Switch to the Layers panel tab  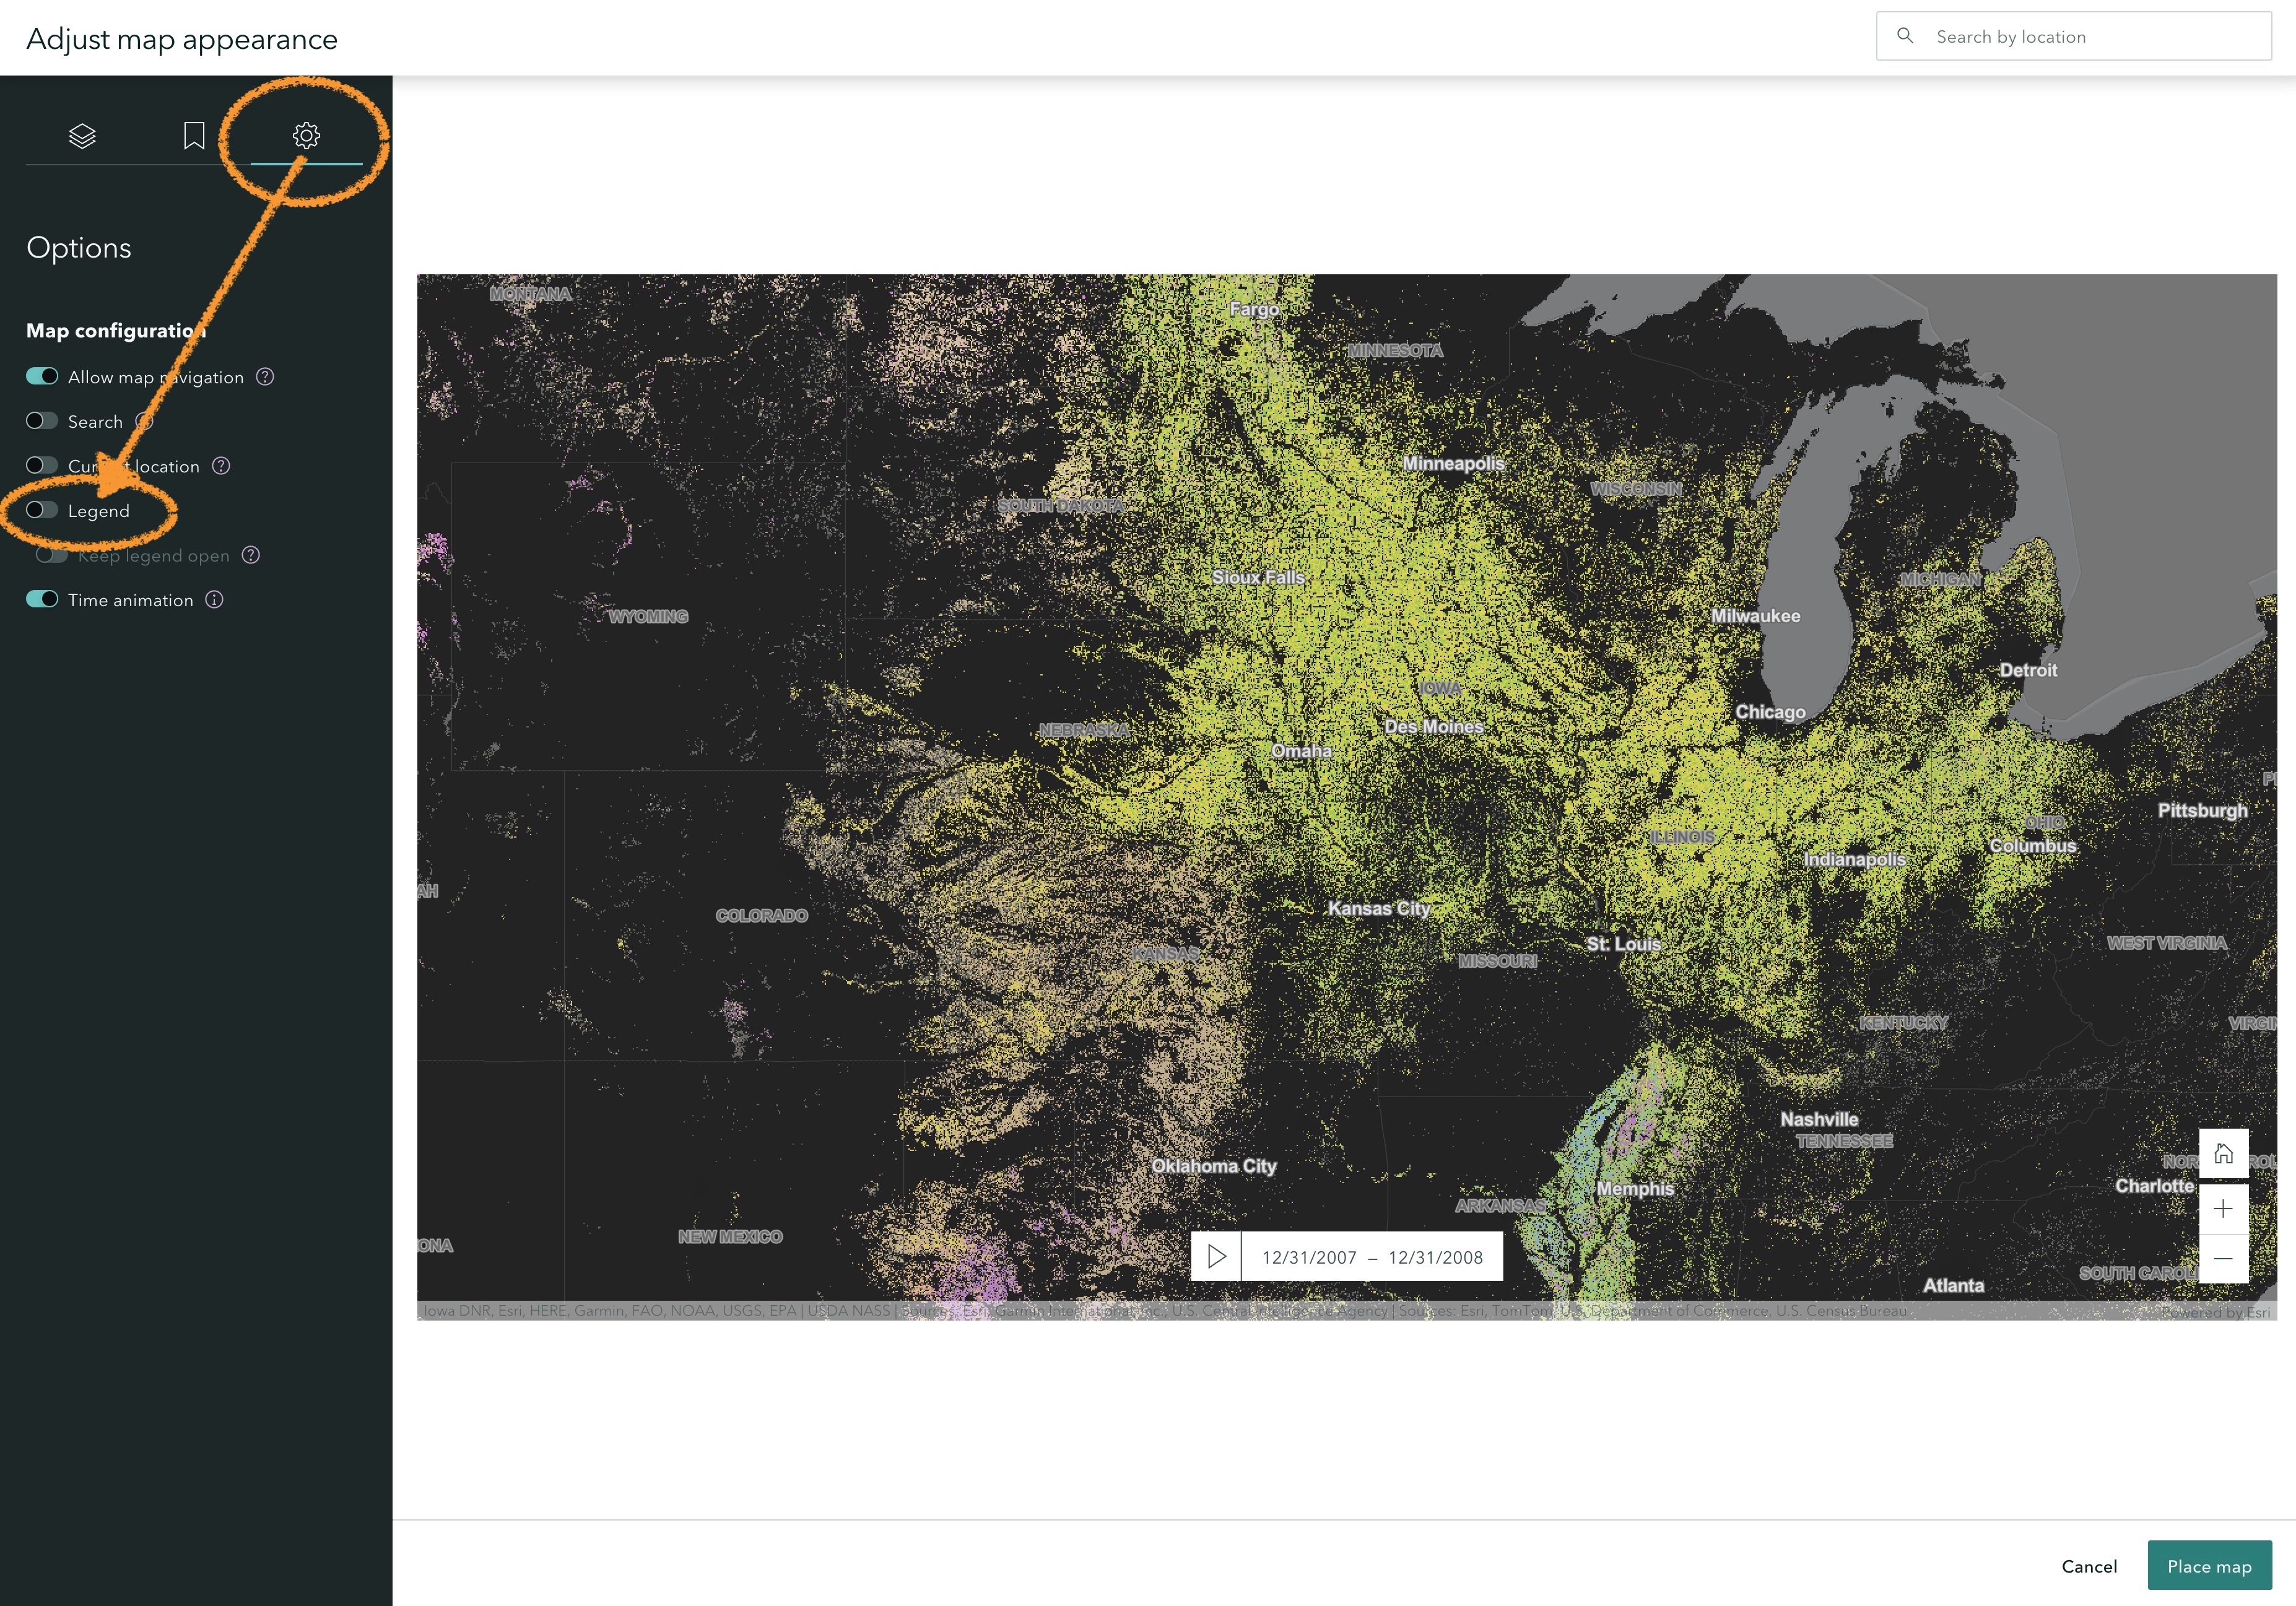[x=82, y=135]
